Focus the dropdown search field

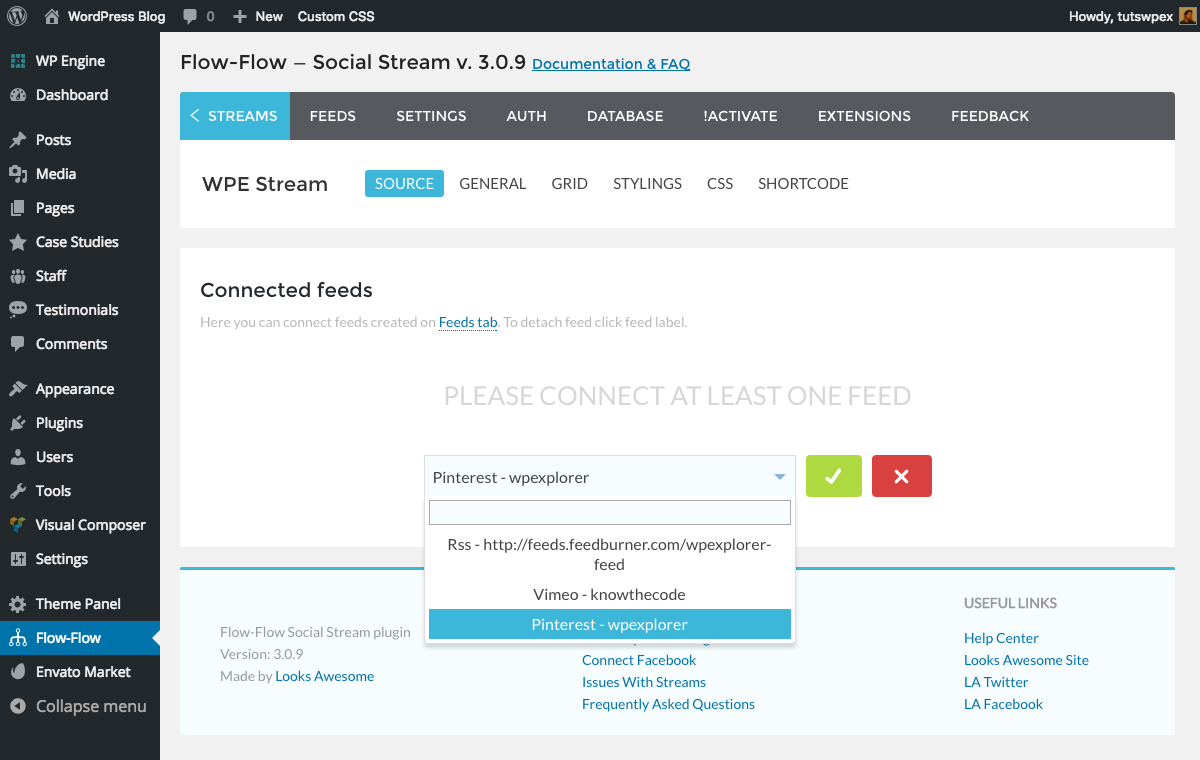[x=610, y=513]
